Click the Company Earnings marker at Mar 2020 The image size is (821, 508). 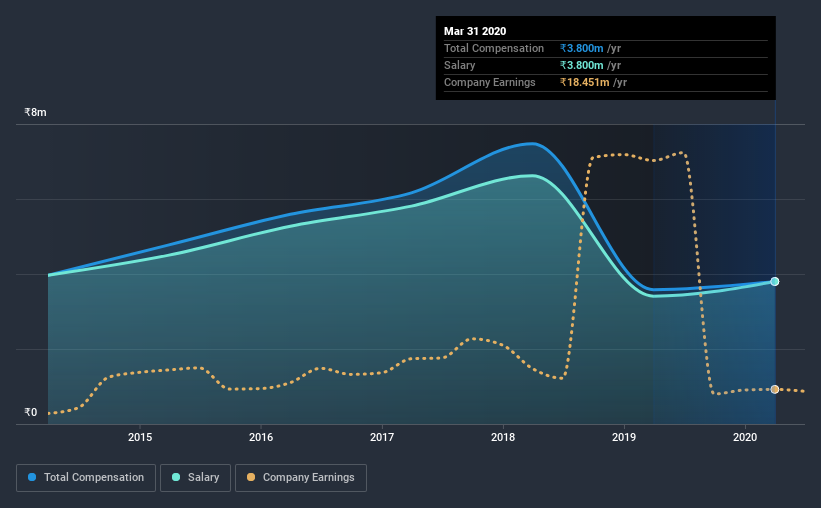coord(774,389)
